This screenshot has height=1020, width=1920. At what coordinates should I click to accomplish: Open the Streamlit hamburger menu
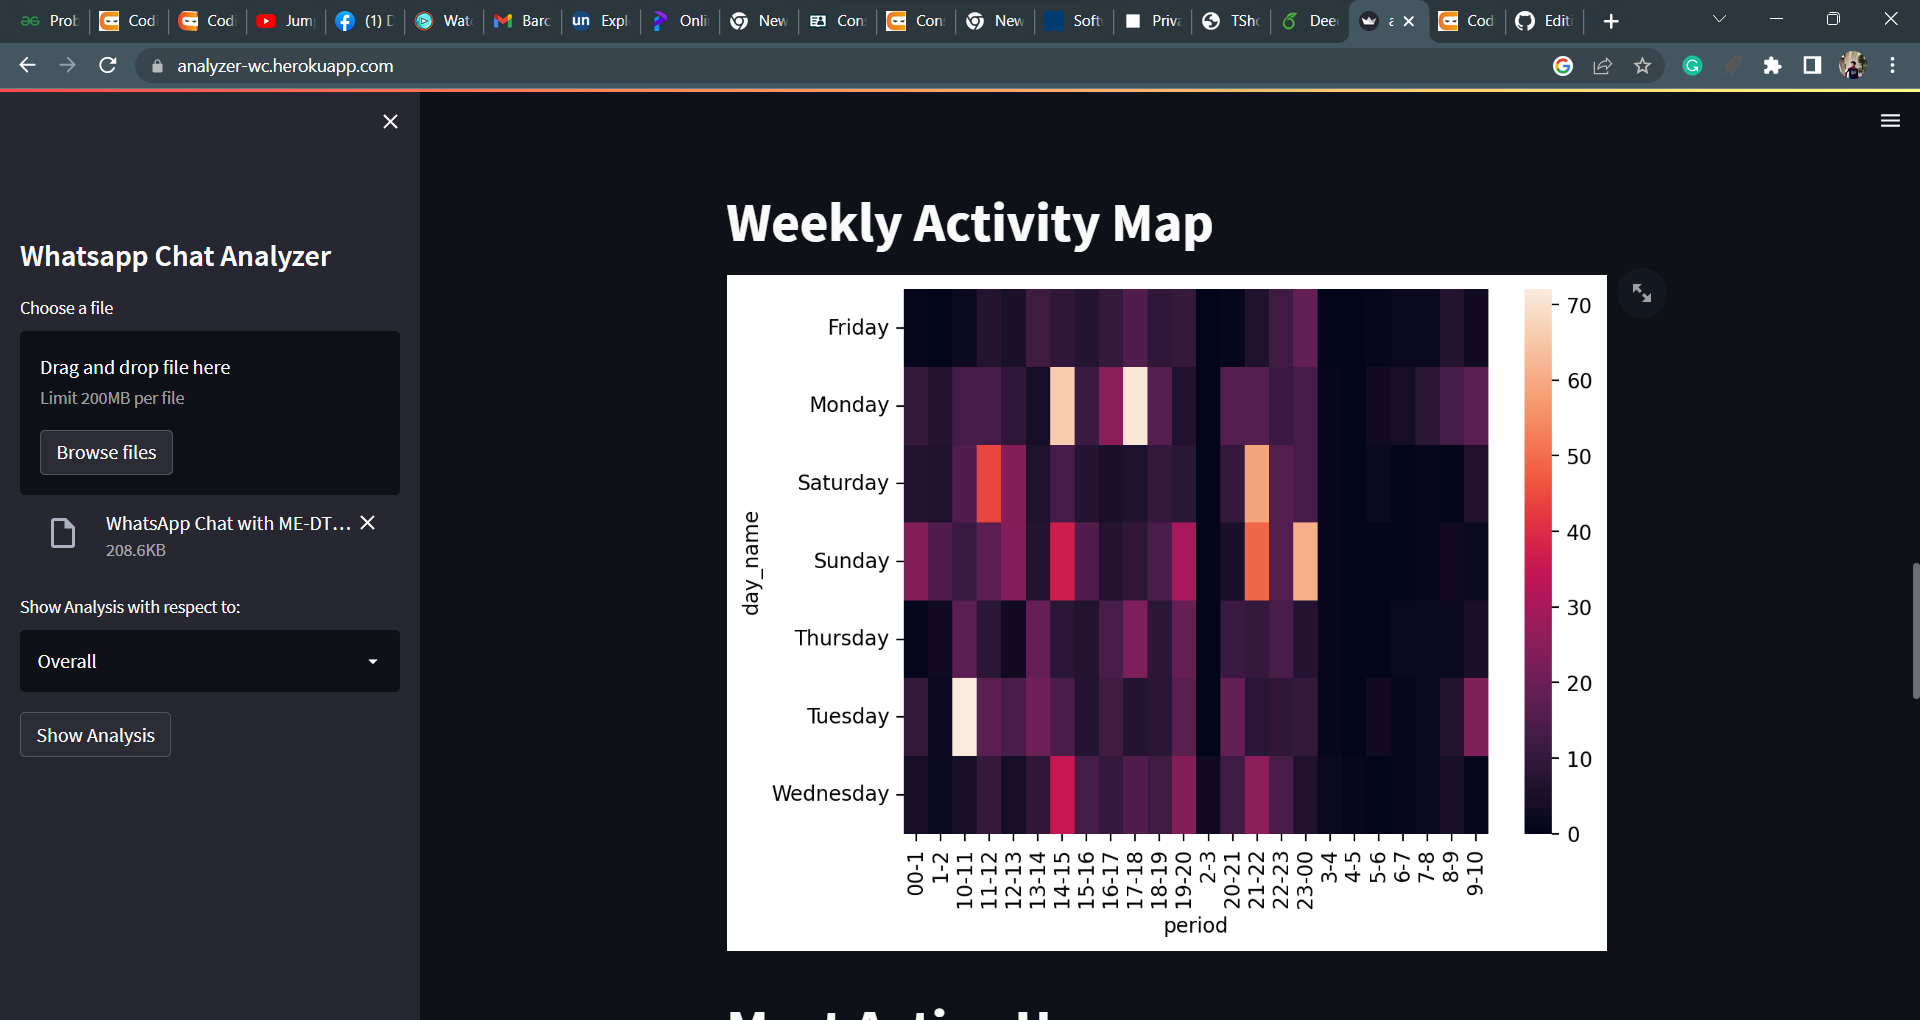click(x=1890, y=120)
